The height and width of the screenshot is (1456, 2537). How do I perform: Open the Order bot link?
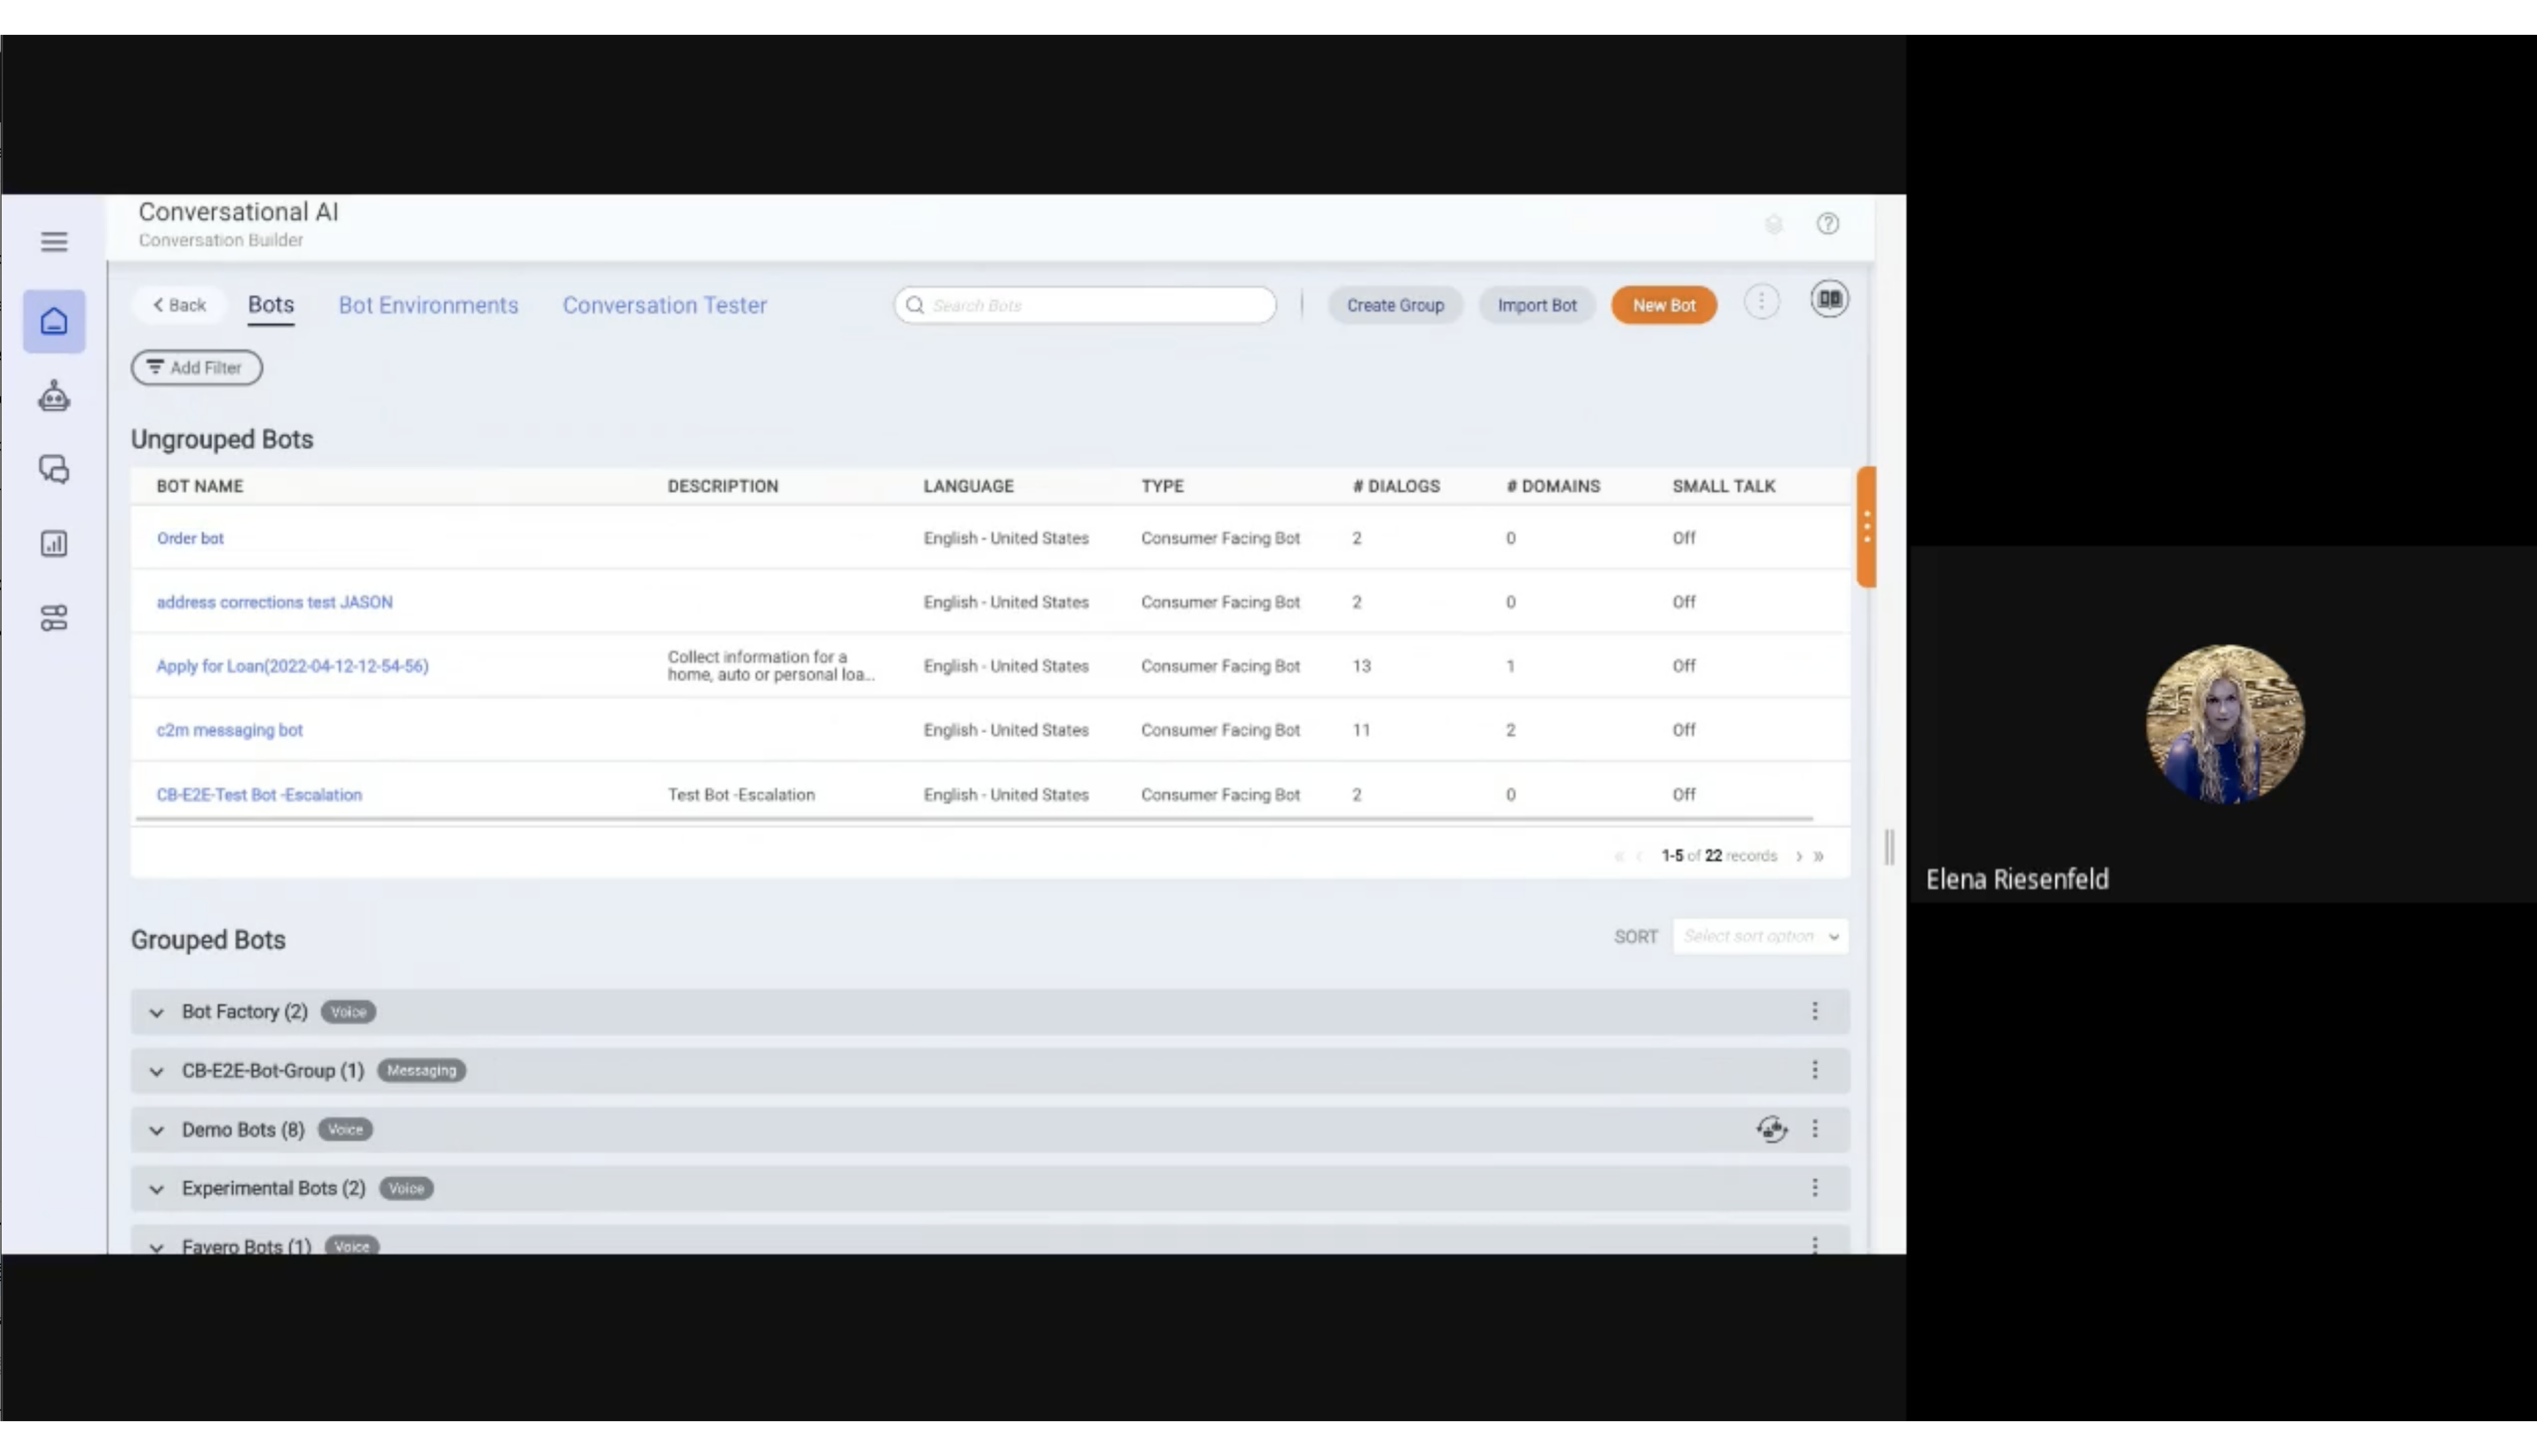pyautogui.click(x=190, y=538)
